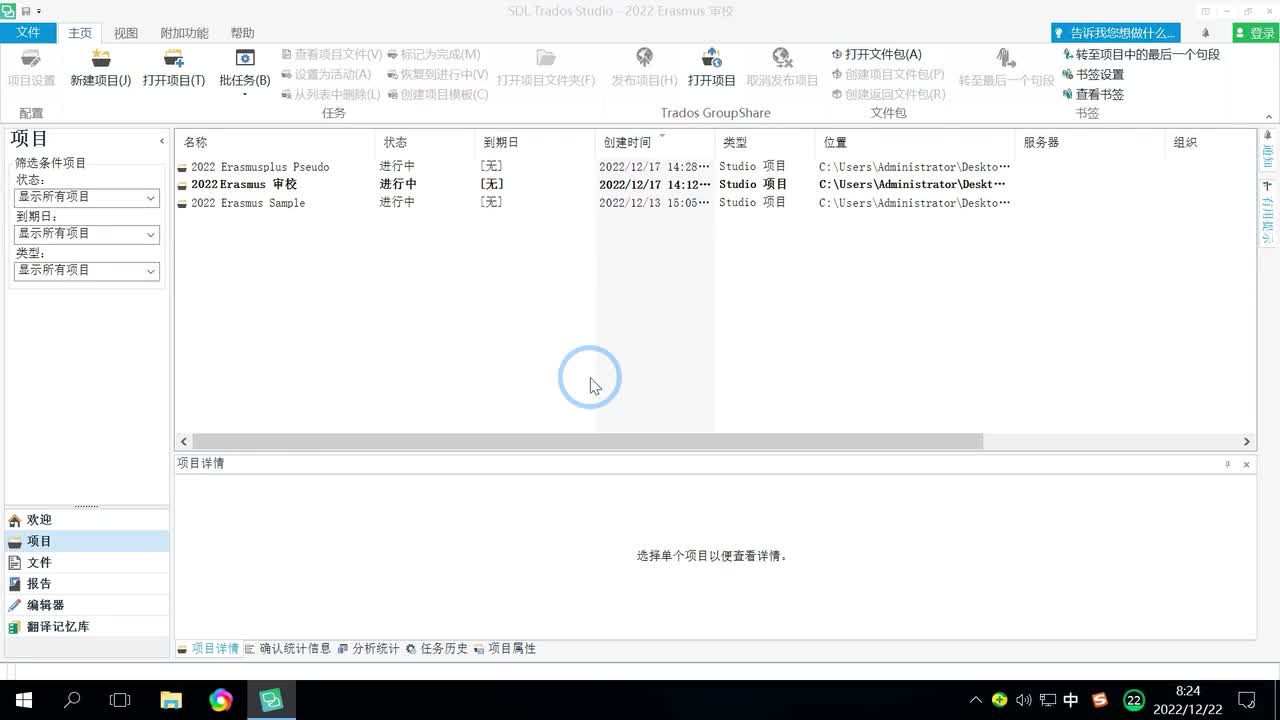The width and height of the screenshot is (1280, 720).
Task: Click the taskbar Search icon
Action: [72, 700]
